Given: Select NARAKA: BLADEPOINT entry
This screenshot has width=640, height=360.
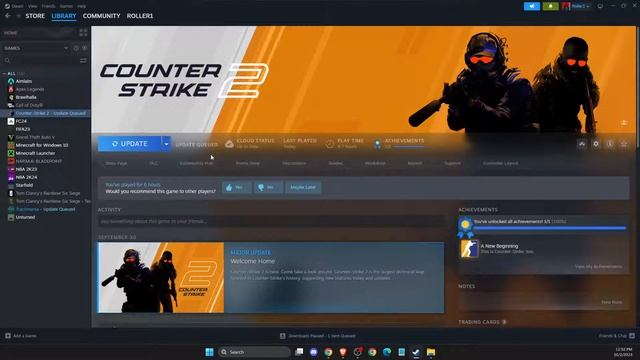Looking at the screenshot, I should coord(39,161).
